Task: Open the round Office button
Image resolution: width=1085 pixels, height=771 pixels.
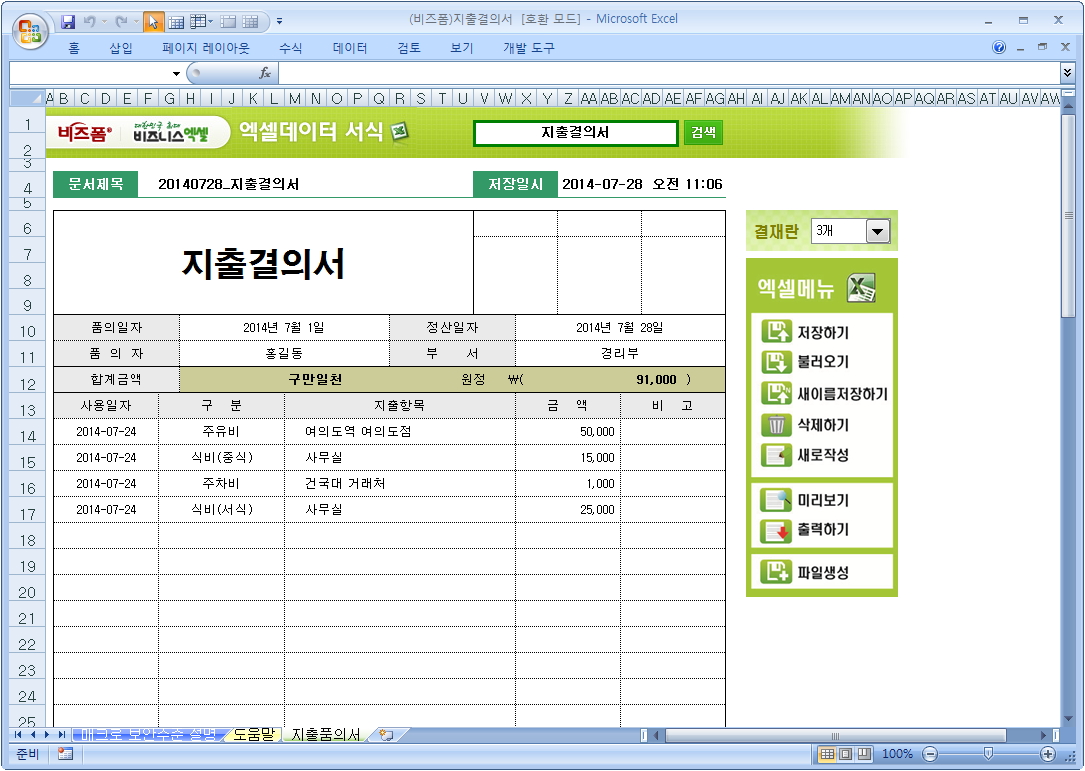Action: tap(30, 27)
